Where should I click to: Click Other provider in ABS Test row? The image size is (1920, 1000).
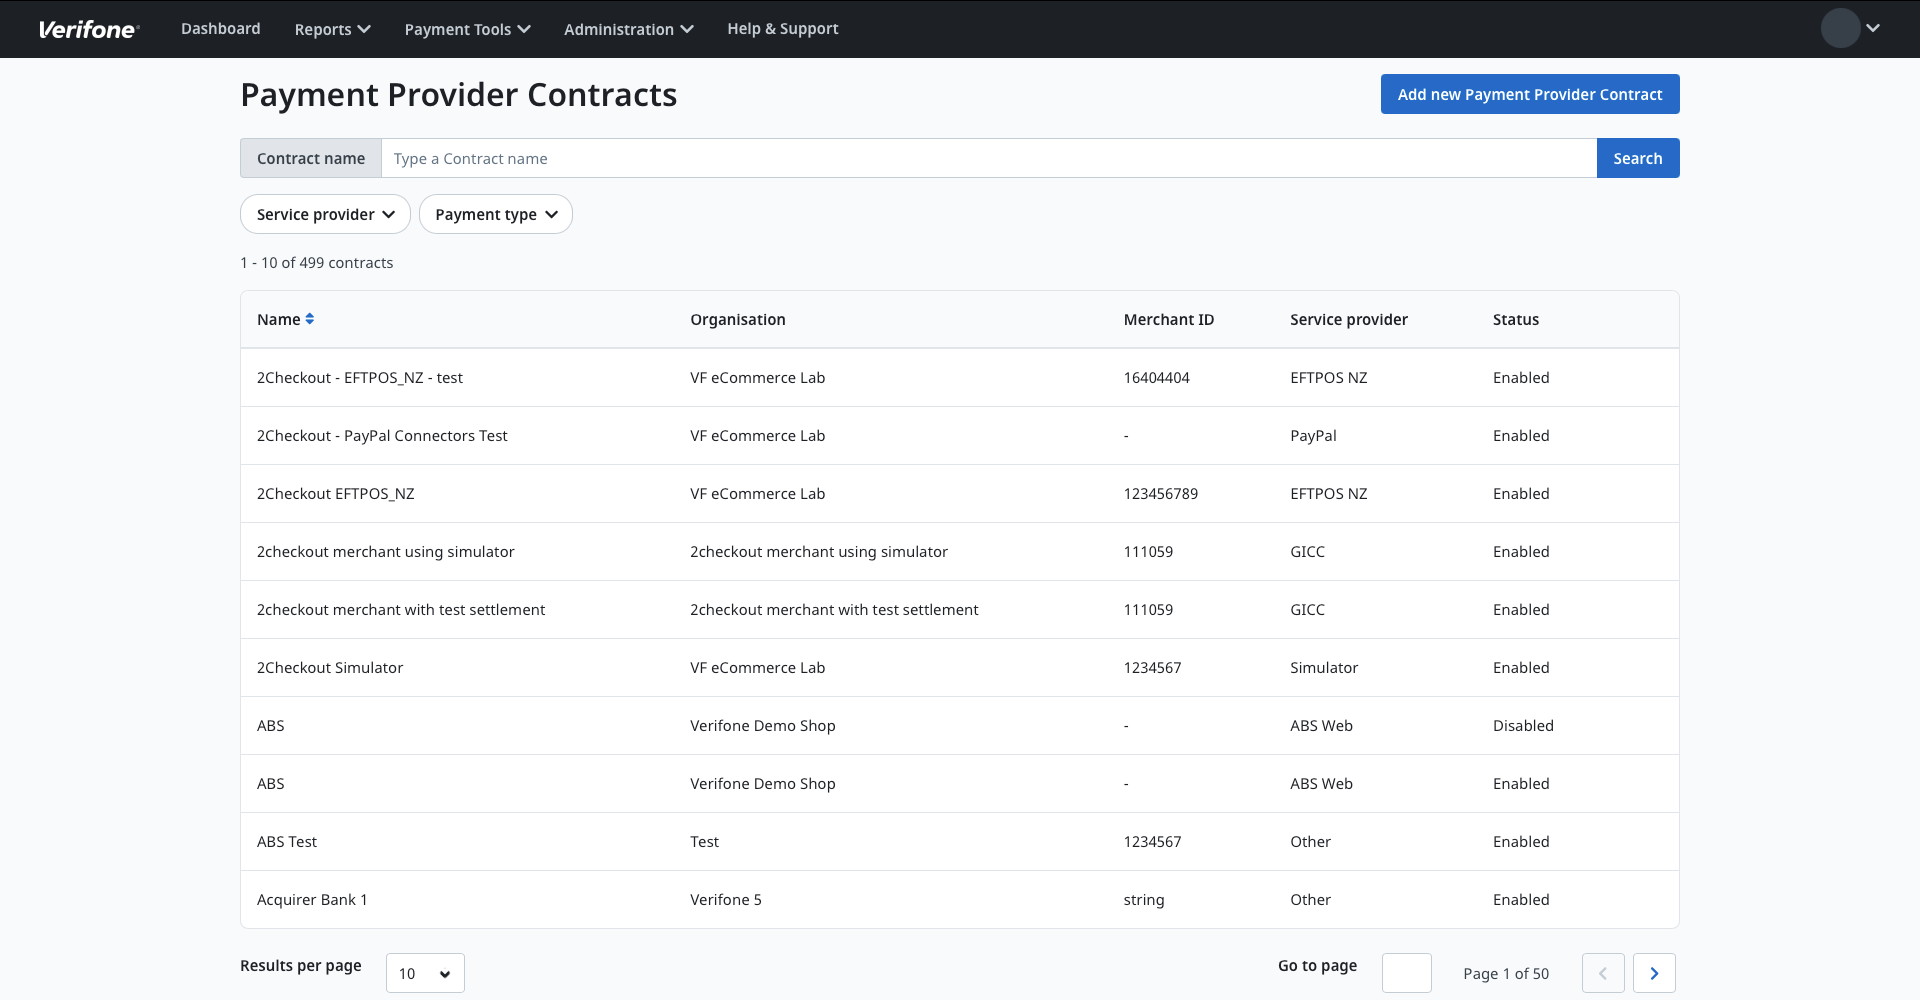1310,841
